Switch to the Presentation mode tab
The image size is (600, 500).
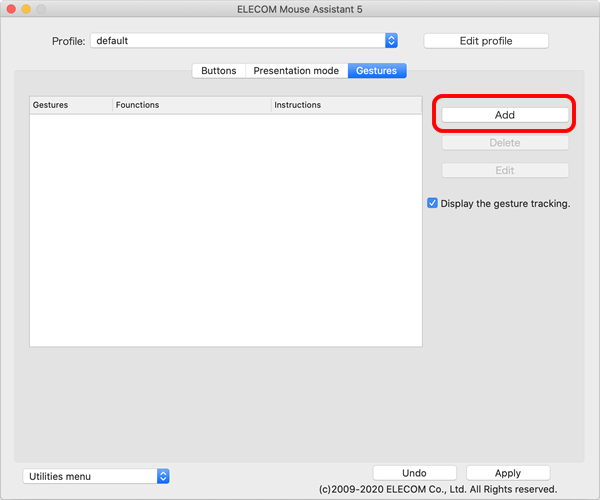pyautogui.click(x=296, y=71)
